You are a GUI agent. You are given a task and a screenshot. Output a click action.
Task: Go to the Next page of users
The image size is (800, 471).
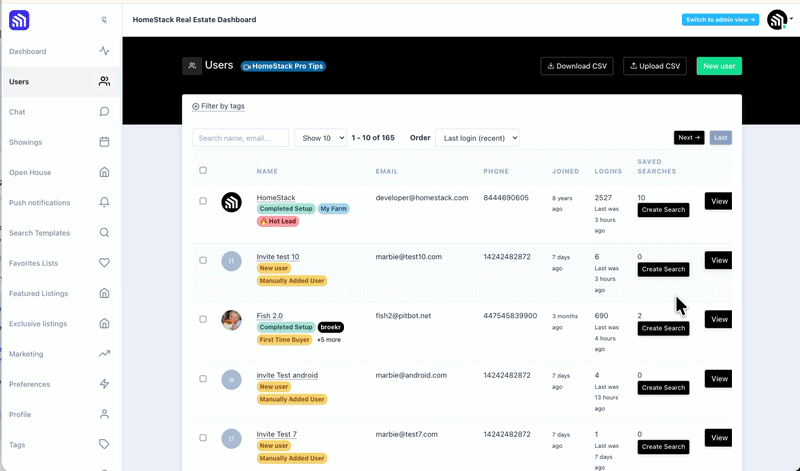(689, 138)
